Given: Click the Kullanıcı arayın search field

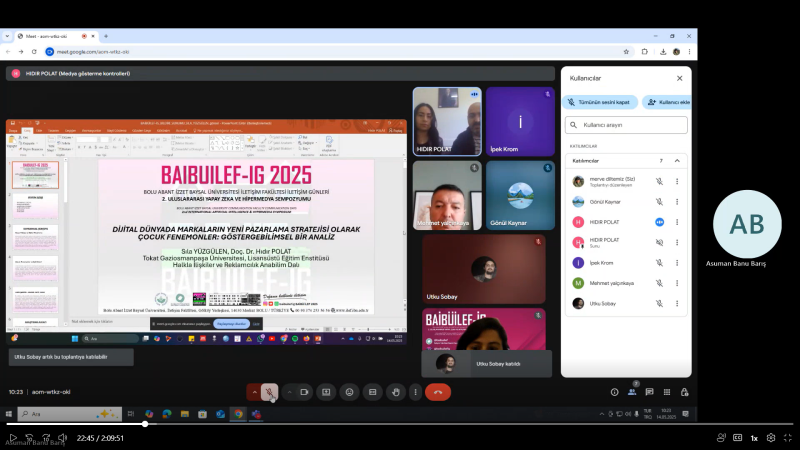Looking at the screenshot, I should pyautogui.click(x=626, y=124).
